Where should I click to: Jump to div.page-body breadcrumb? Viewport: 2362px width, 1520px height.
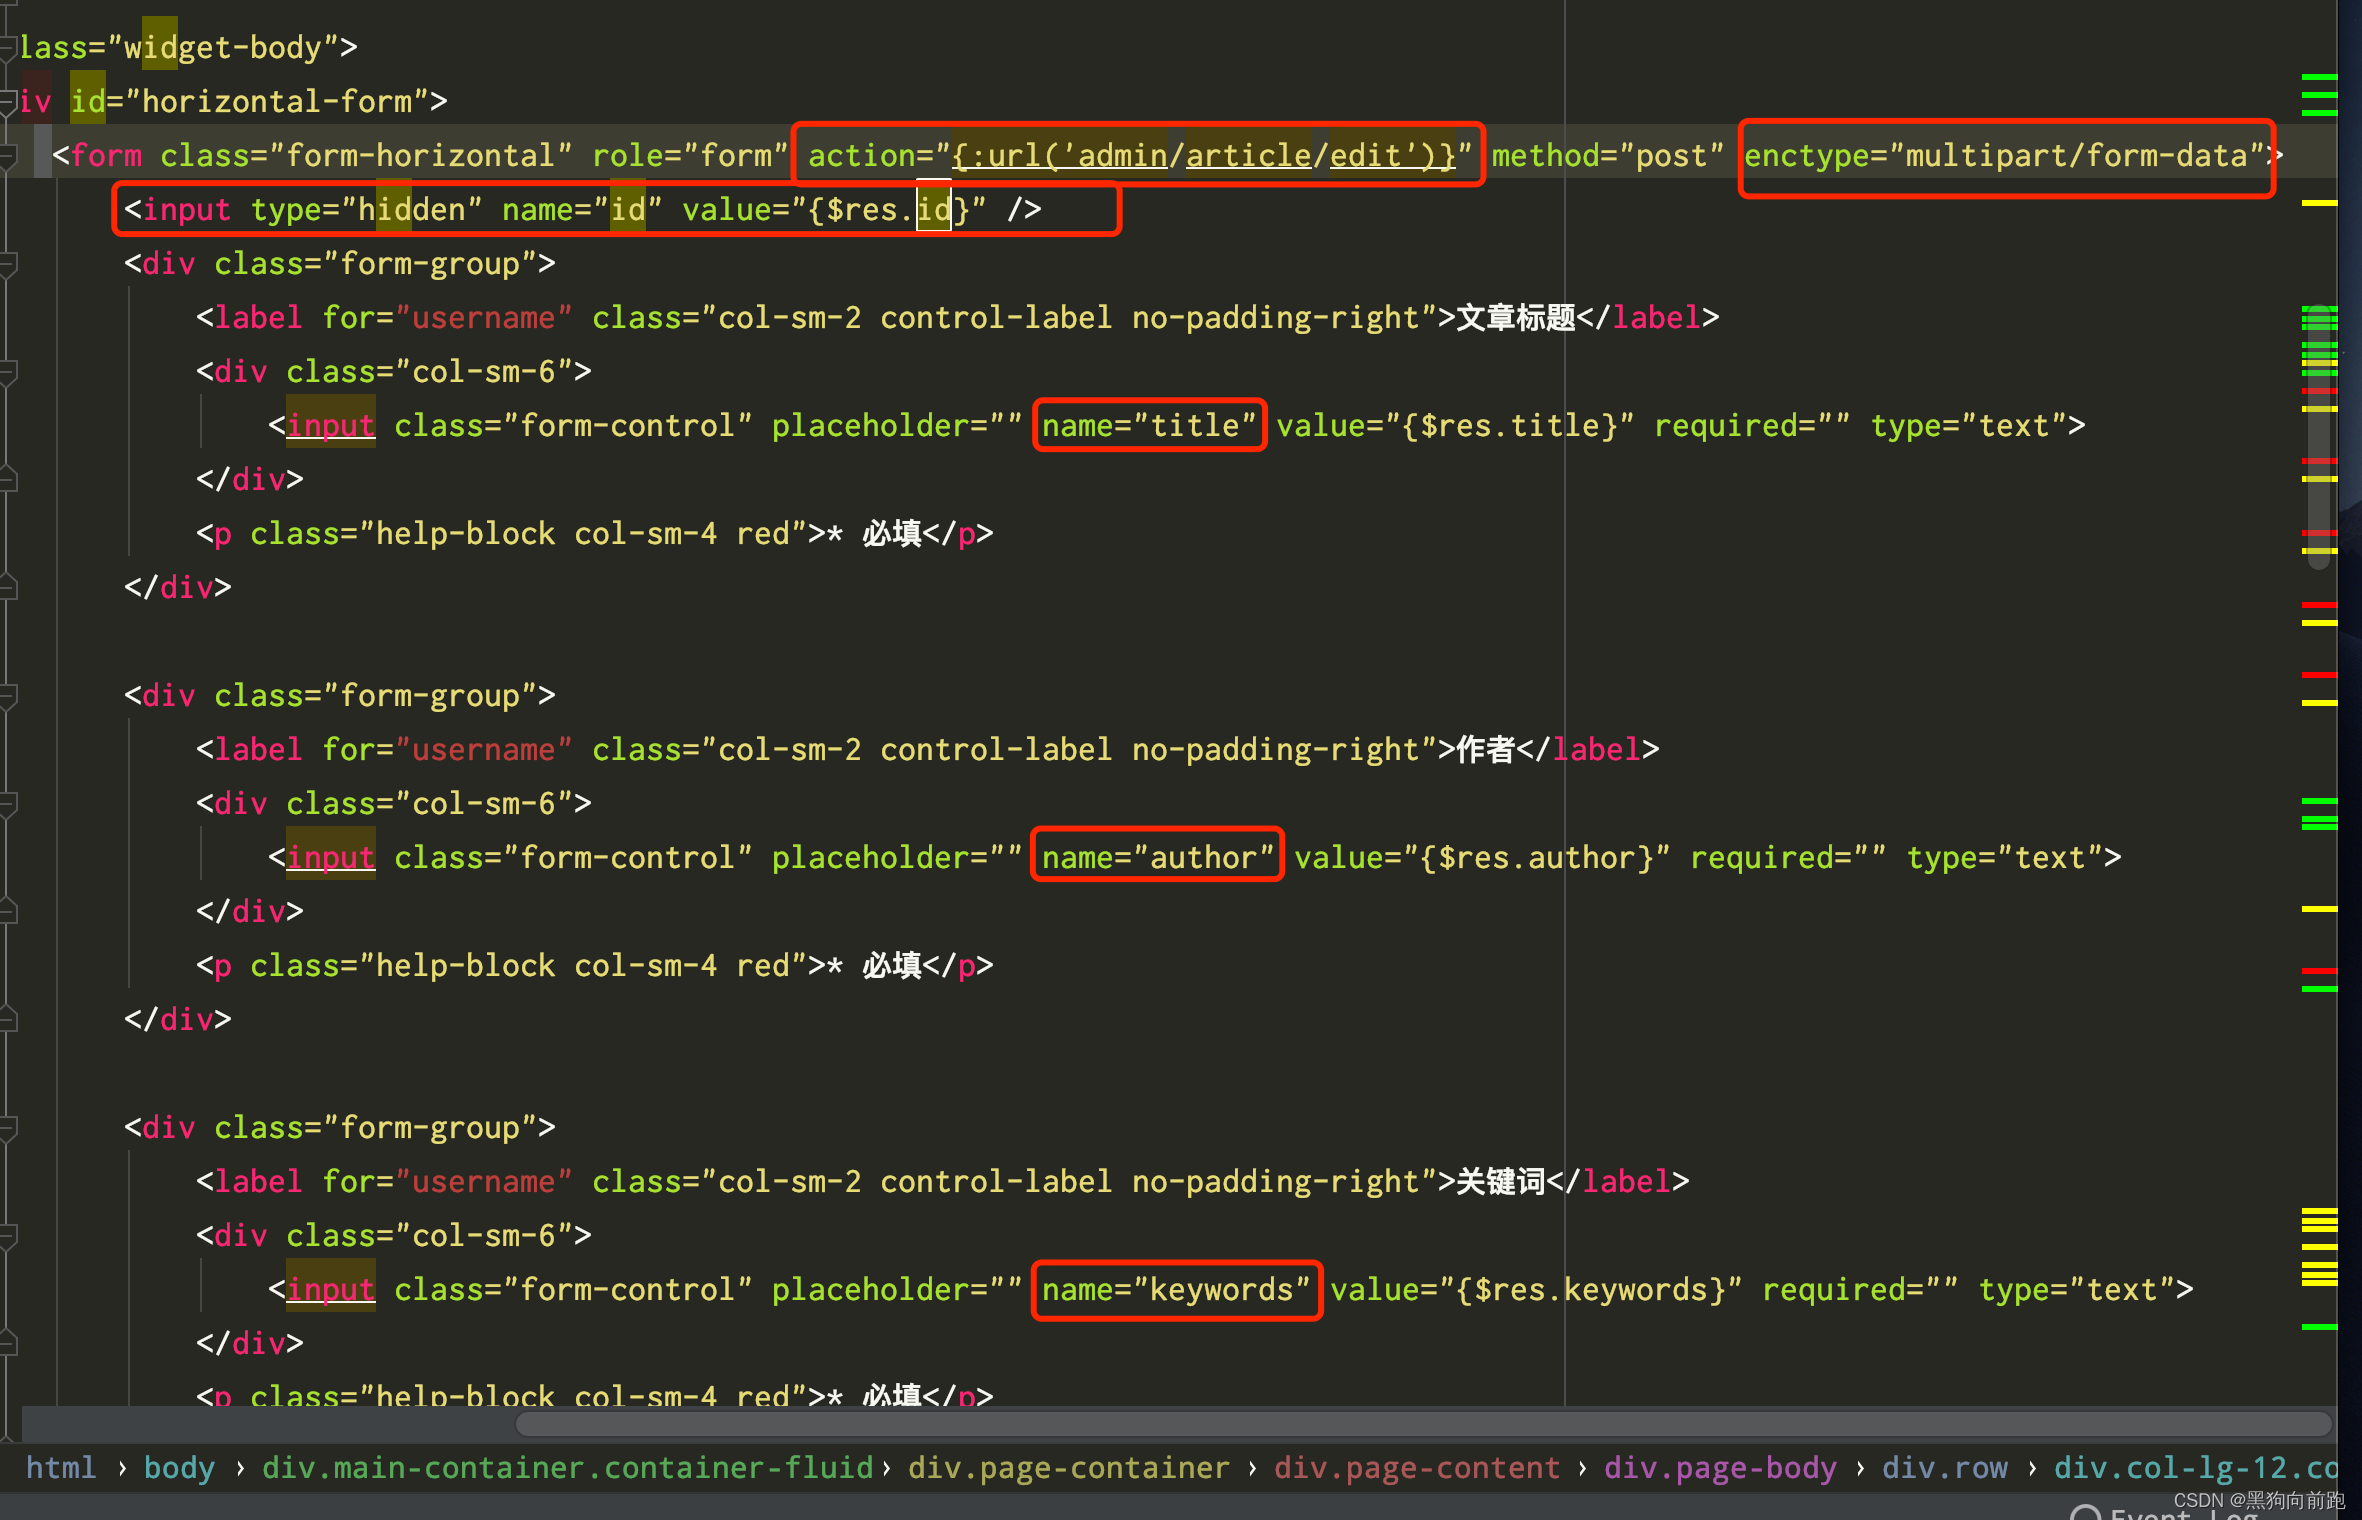(1719, 1467)
